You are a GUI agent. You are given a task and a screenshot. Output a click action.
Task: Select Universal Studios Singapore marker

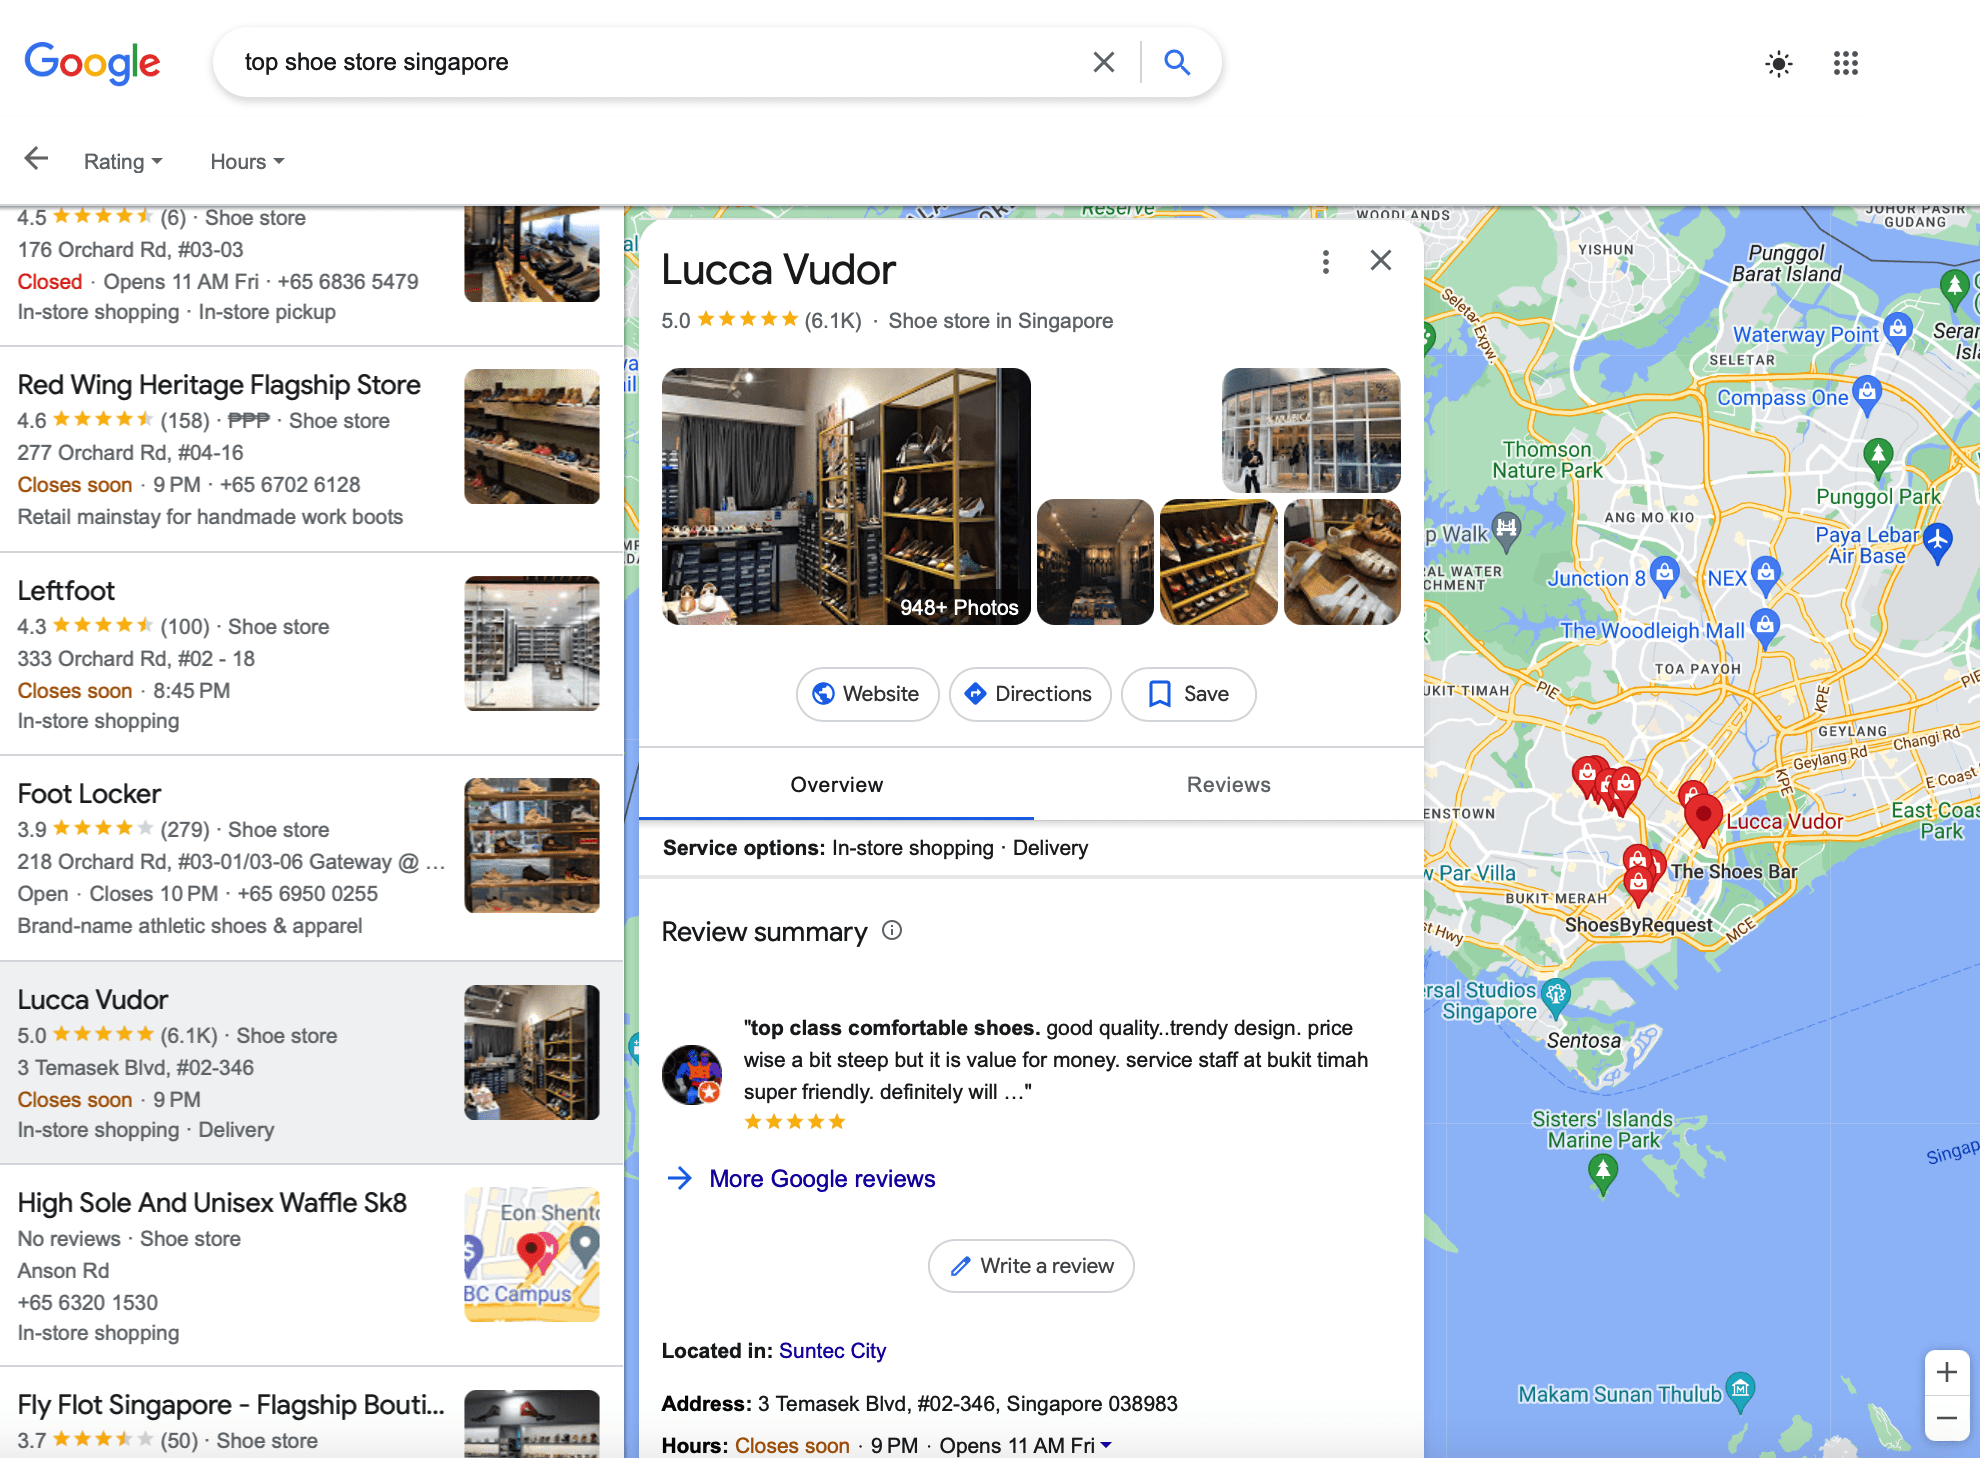[x=1556, y=997]
